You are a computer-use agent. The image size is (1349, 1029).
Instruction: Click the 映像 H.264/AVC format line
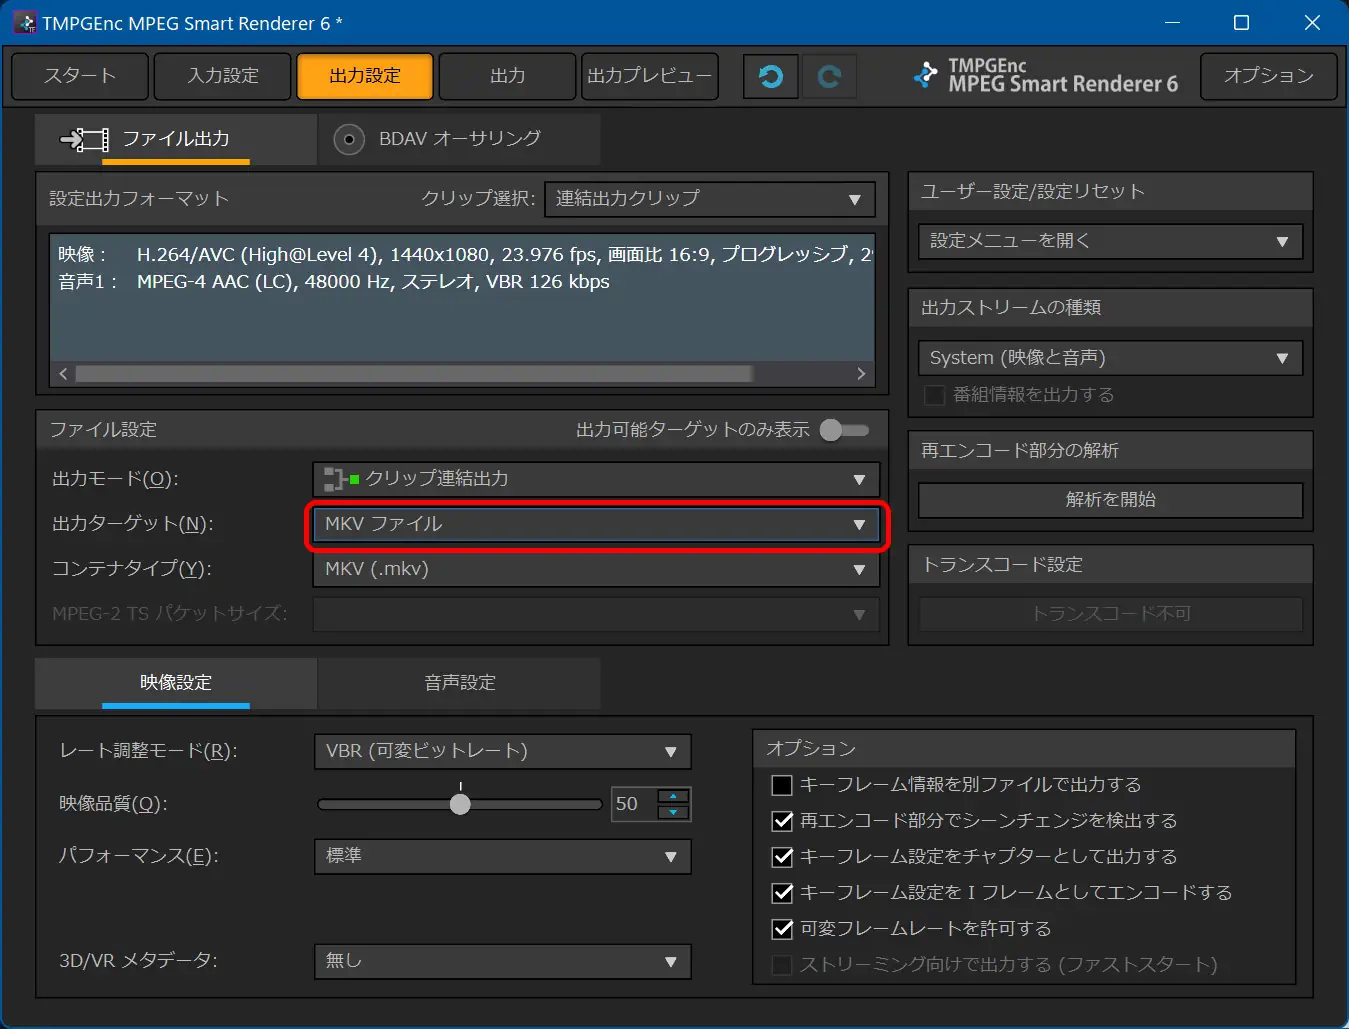[x=465, y=255]
